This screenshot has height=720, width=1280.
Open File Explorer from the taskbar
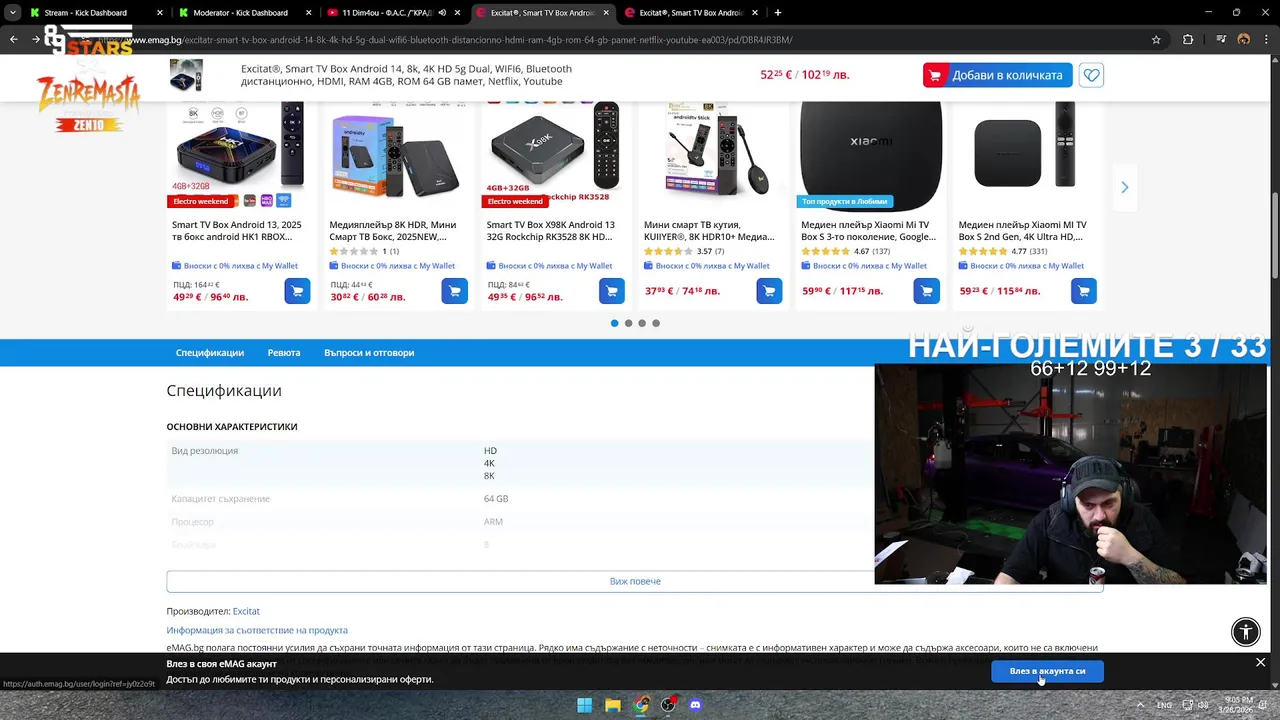(612, 705)
